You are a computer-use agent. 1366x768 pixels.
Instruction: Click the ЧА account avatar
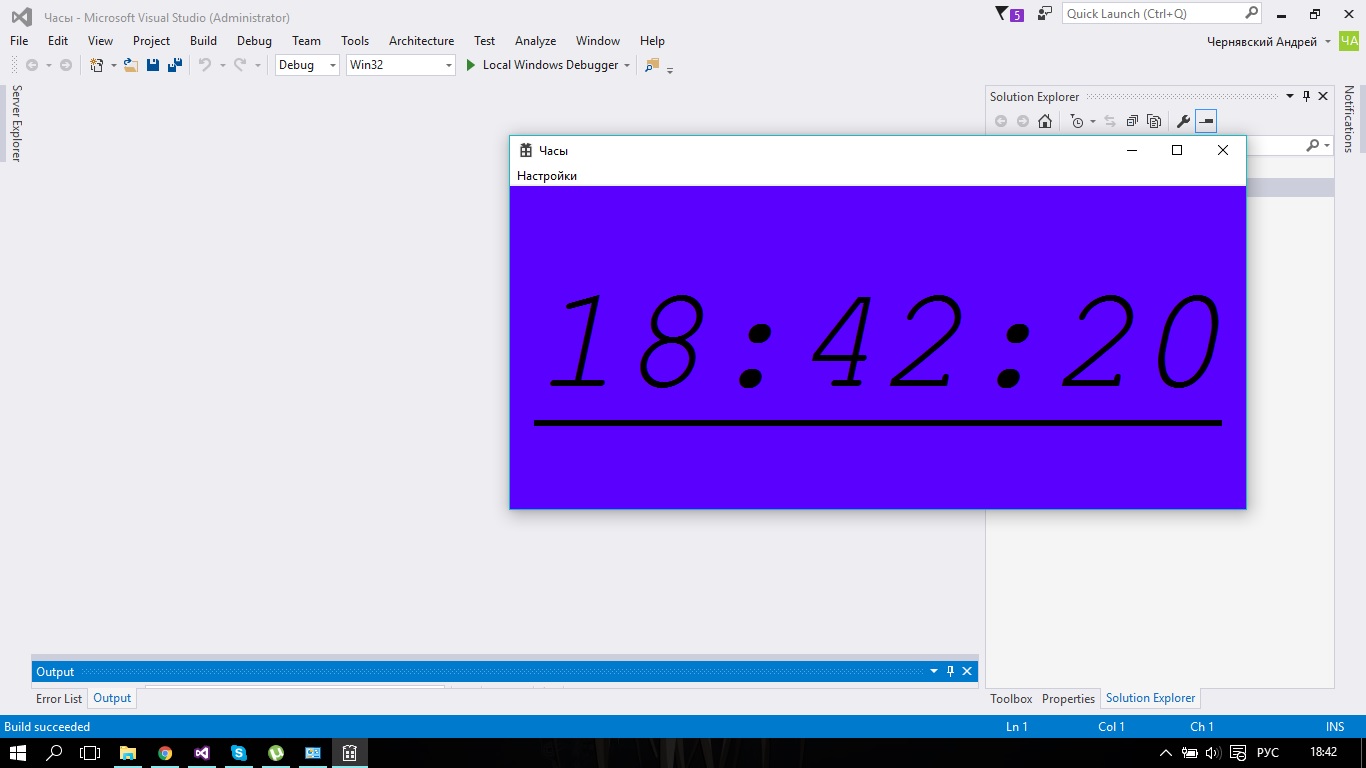pos(1350,41)
